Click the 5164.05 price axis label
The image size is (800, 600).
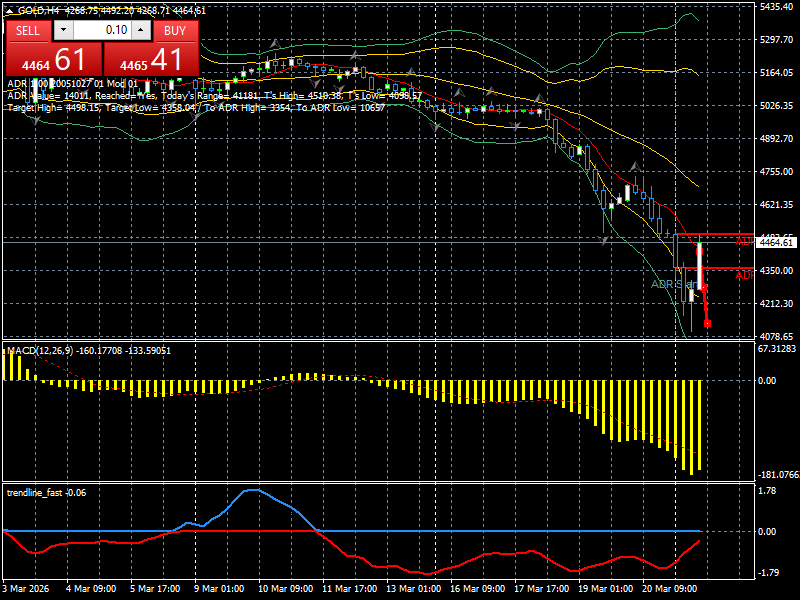(777, 72)
